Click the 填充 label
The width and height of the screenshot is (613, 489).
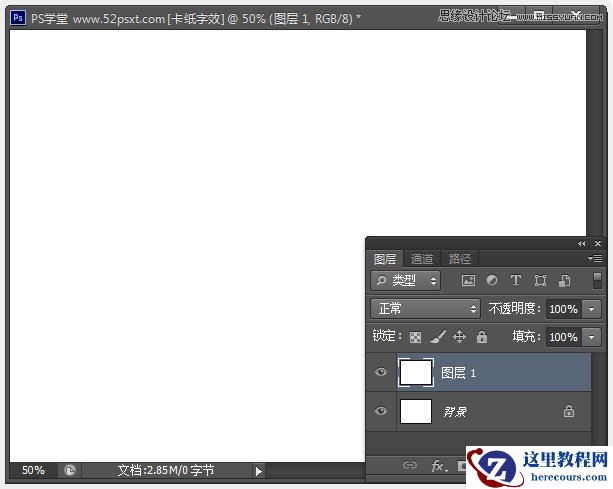pyautogui.click(x=527, y=336)
